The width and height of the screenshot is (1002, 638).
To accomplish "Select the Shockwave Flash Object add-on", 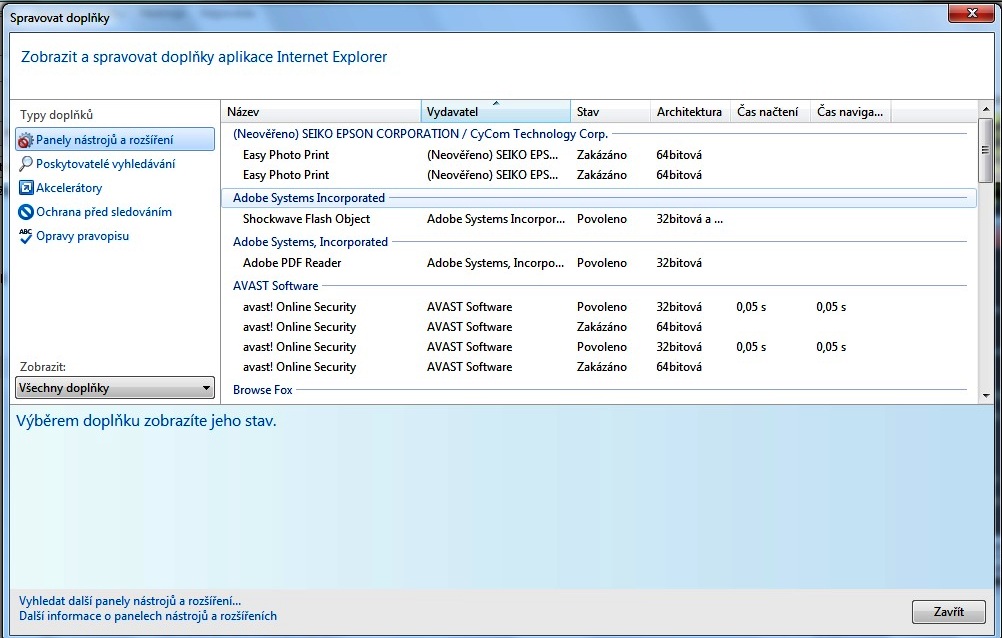I will 306,219.
